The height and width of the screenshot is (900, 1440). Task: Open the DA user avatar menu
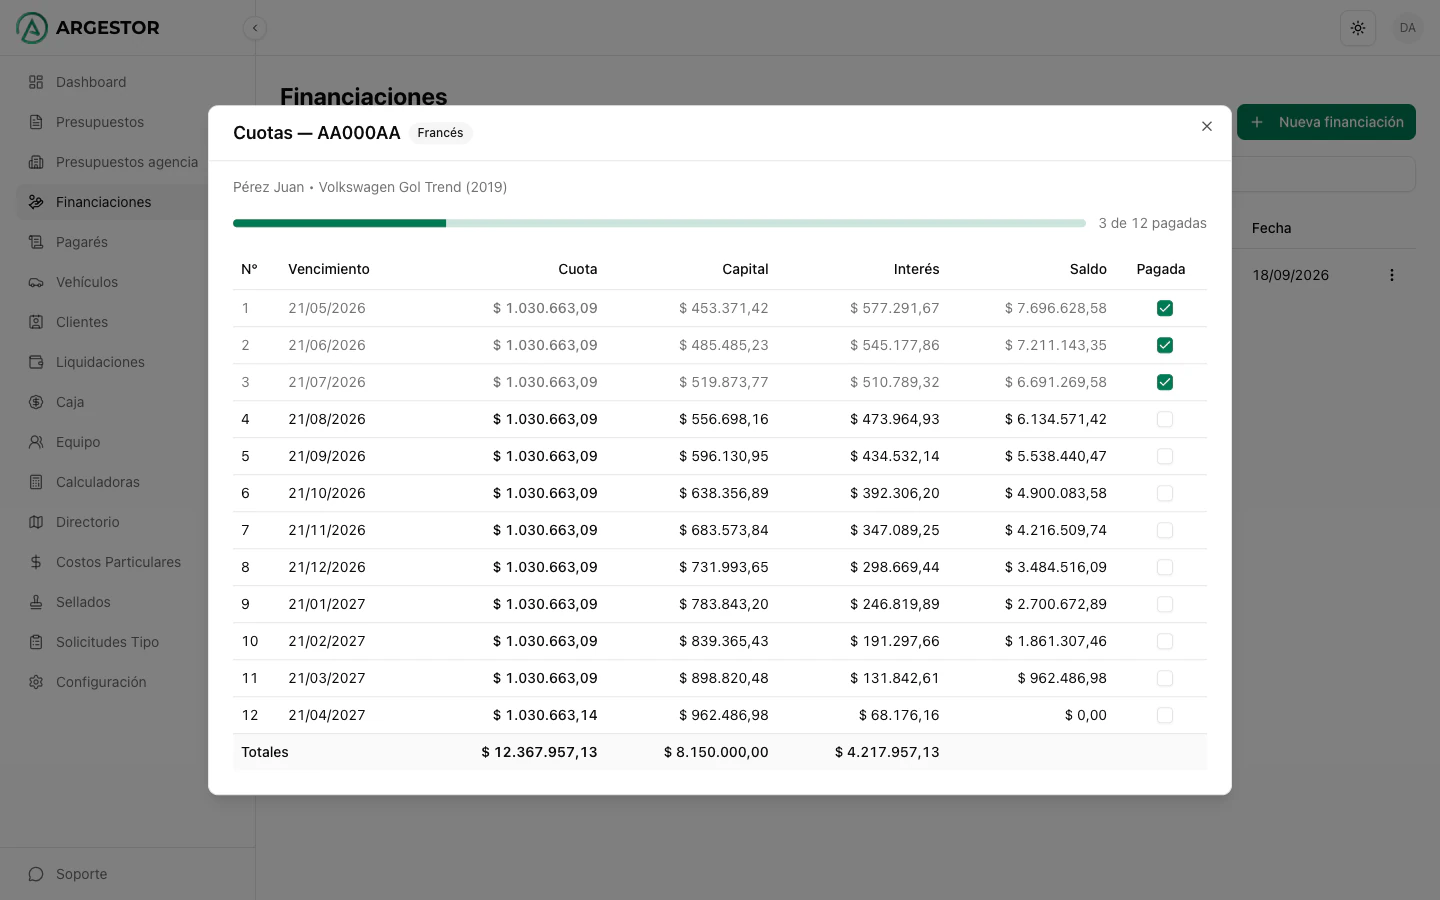coord(1408,28)
